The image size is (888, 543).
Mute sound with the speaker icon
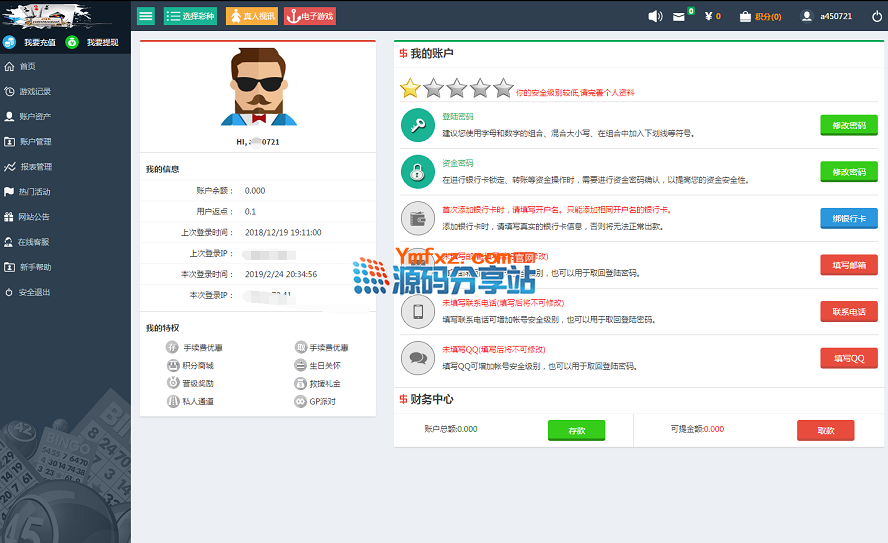pos(655,16)
